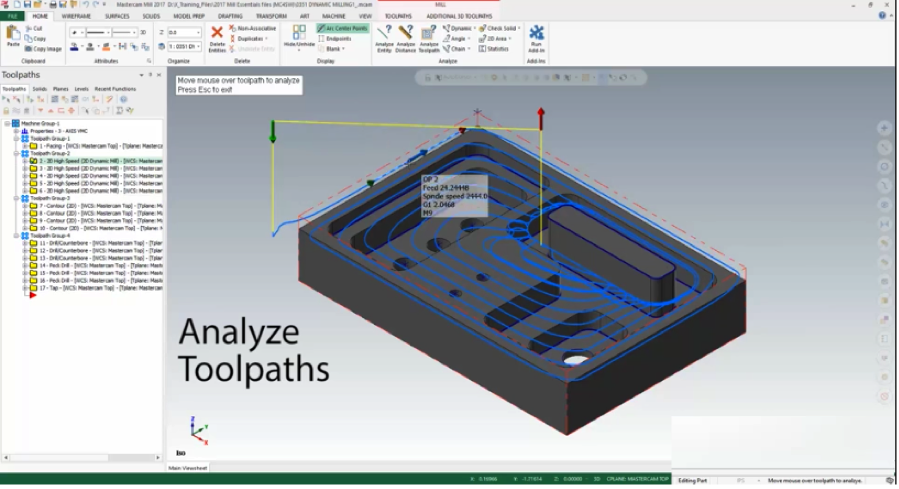Open the level 1 : 0351 dropdown

tap(198, 46)
